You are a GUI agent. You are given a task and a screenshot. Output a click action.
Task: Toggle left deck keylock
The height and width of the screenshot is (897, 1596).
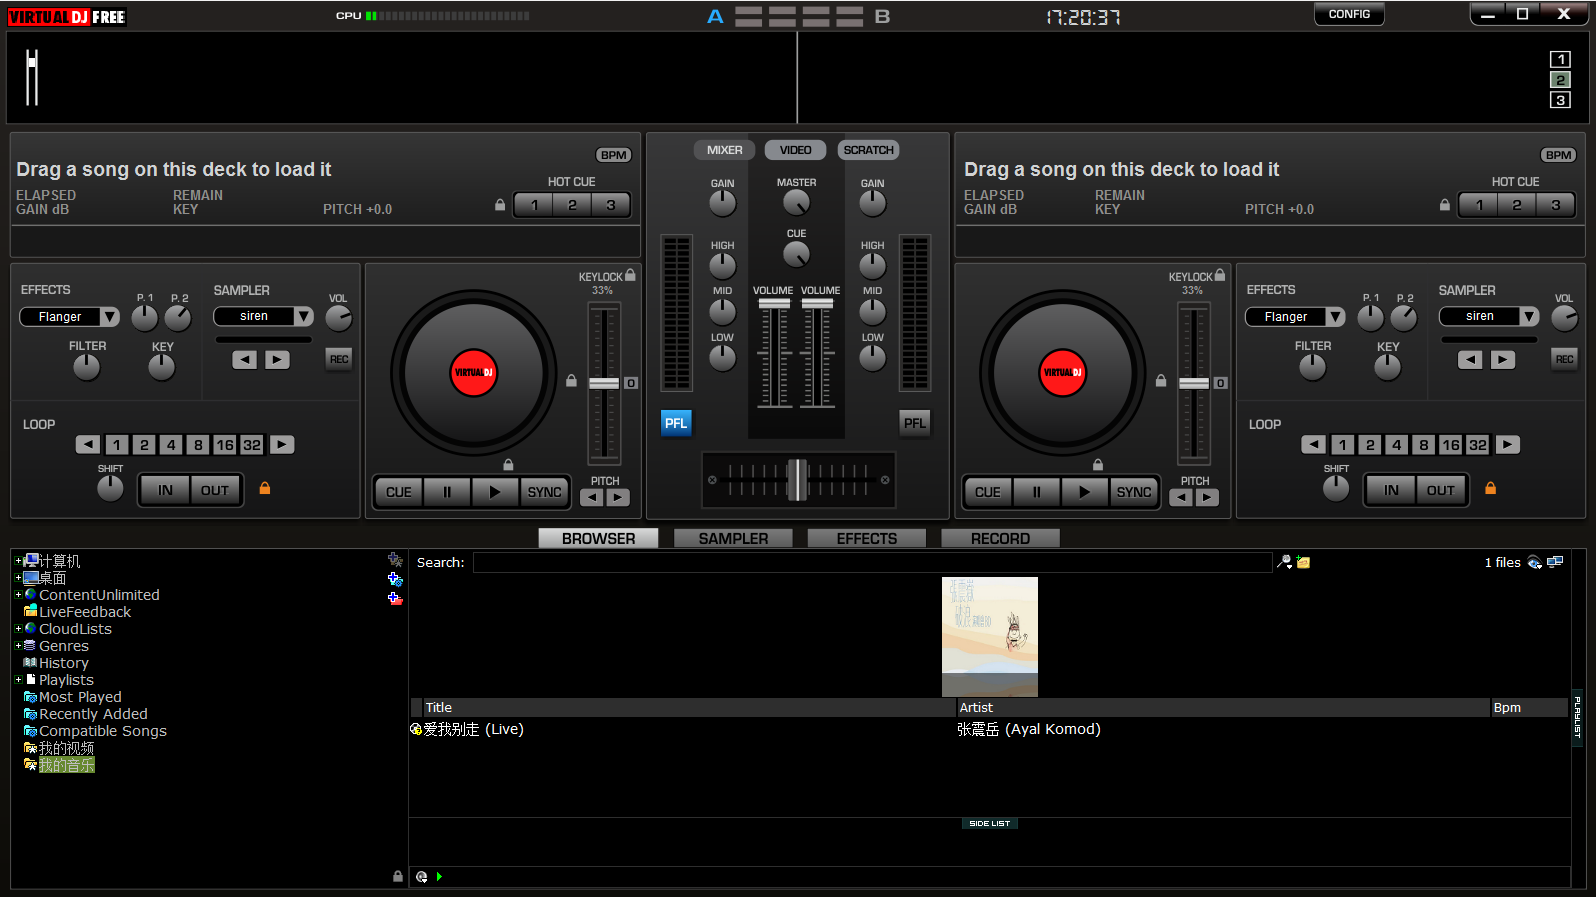tap(630, 275)
